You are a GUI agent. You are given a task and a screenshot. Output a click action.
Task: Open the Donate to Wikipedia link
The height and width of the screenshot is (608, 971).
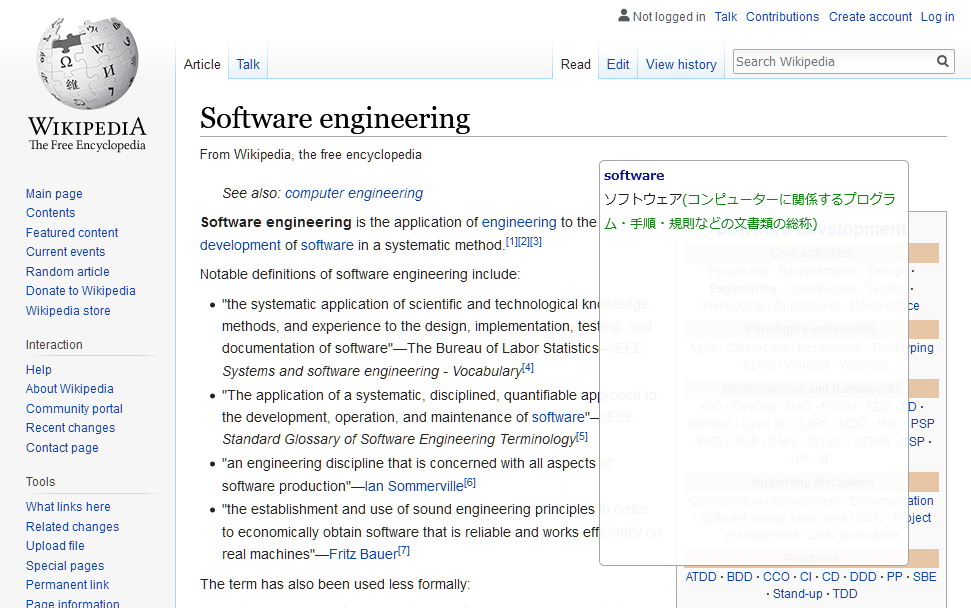[80, 290]
